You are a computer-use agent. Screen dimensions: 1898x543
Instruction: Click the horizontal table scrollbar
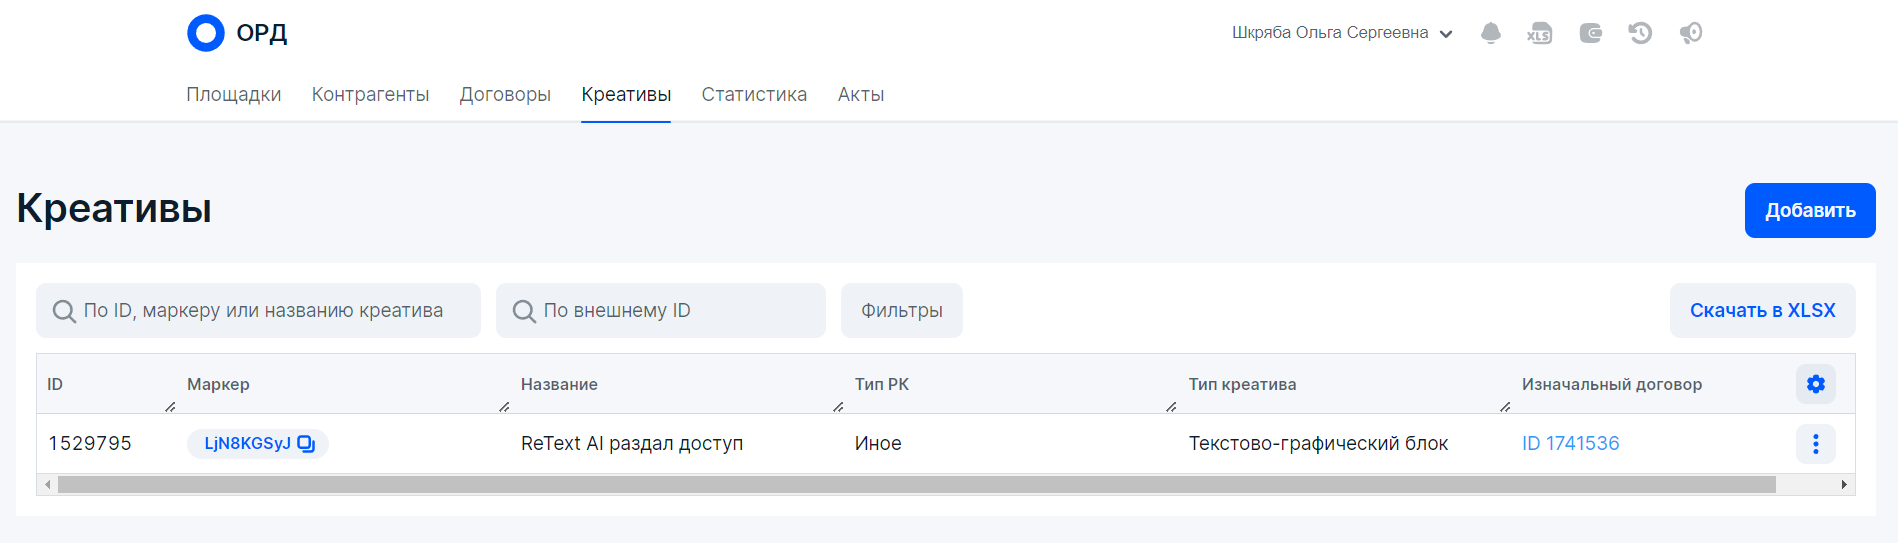916,485
